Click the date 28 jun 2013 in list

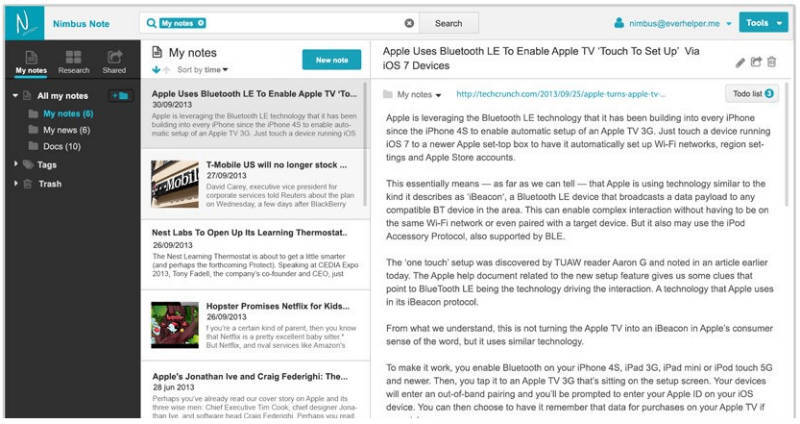(x=173, y=387)
